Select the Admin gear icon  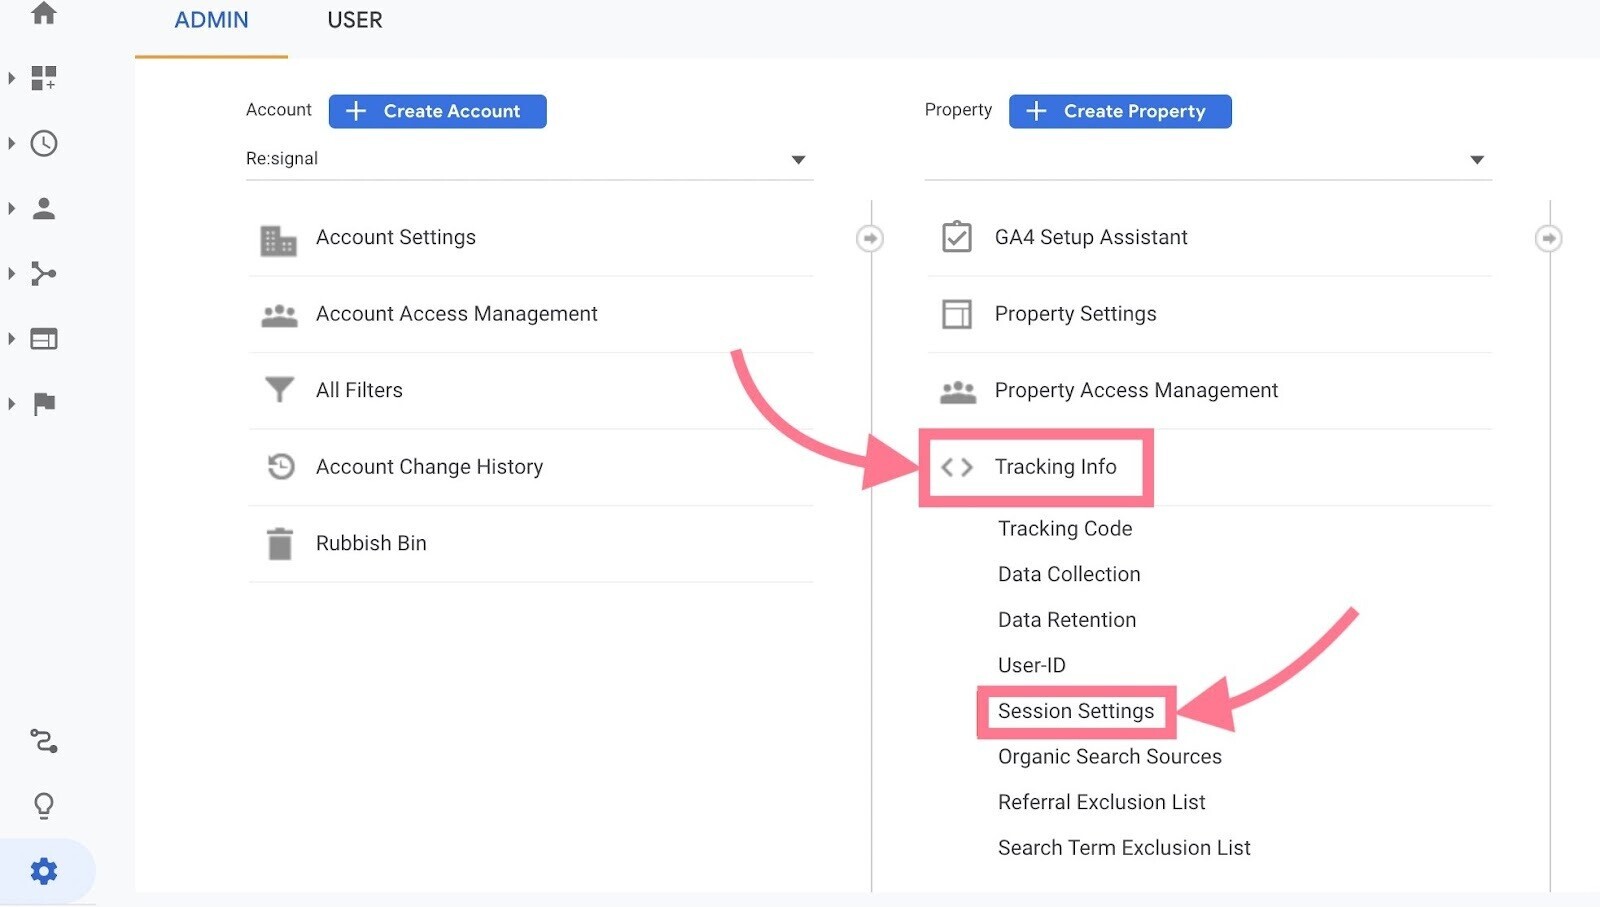click(x=43, y=870)
